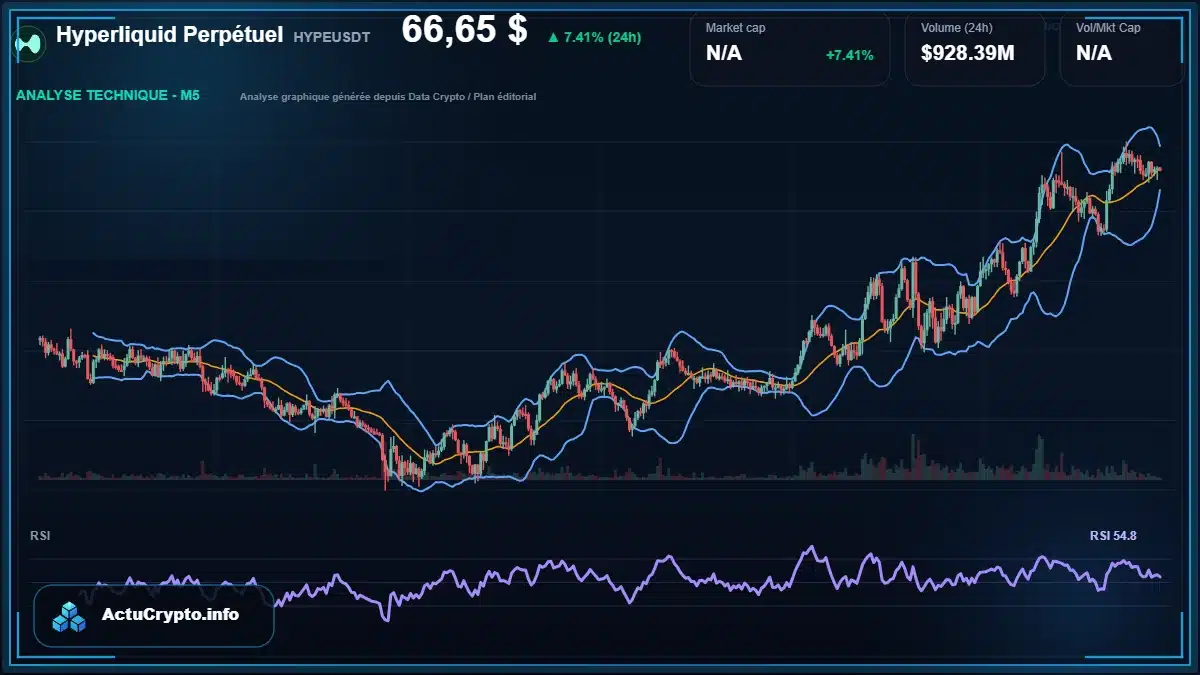Image resolution: width=1200 pixels, height=675 pixels.
Task: Click the ActuCrypto.info badge
Action: click(154, 616)
